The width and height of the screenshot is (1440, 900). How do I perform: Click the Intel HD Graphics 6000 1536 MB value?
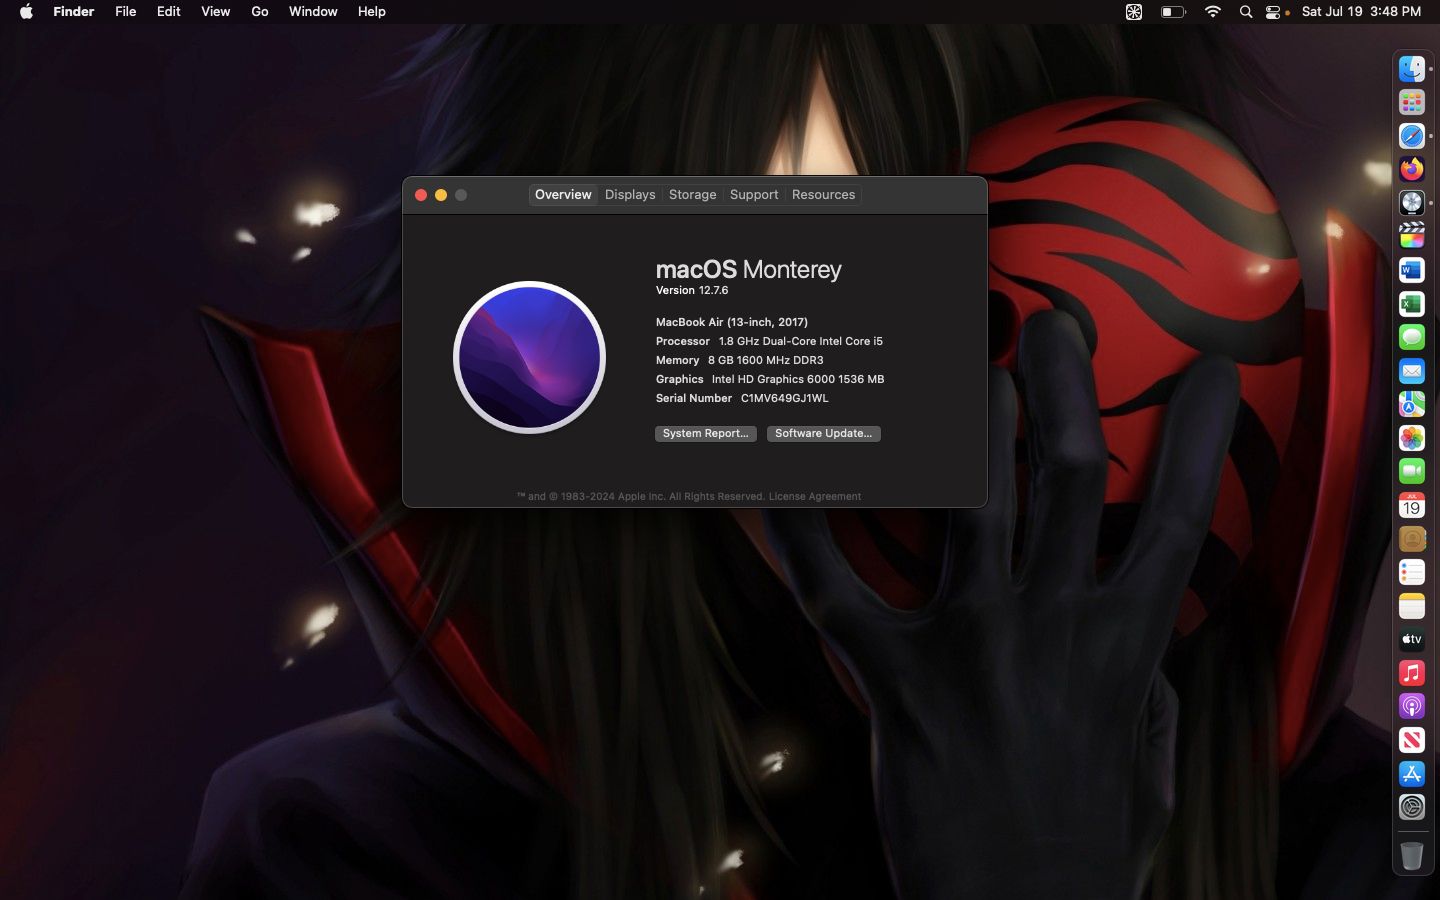[x=798, y=379]
